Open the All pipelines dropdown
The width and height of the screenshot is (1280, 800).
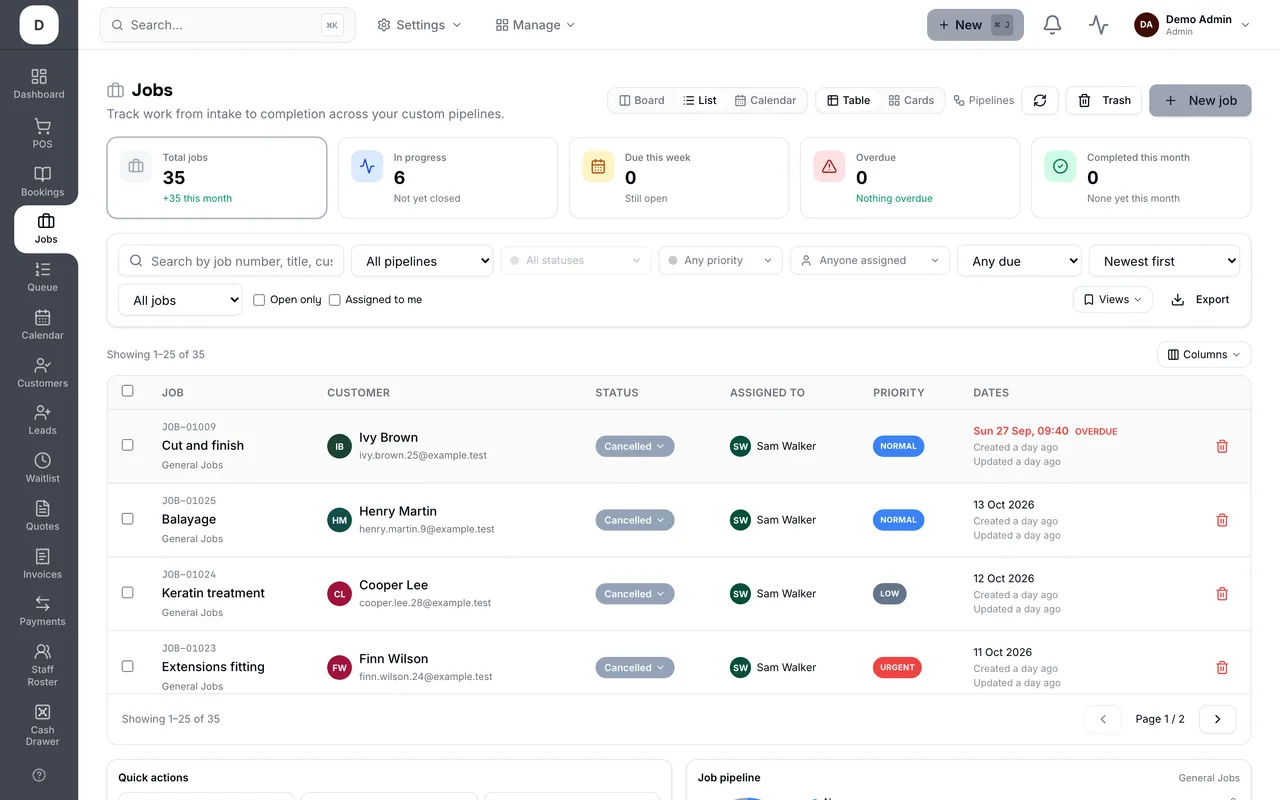coord(422,261)
